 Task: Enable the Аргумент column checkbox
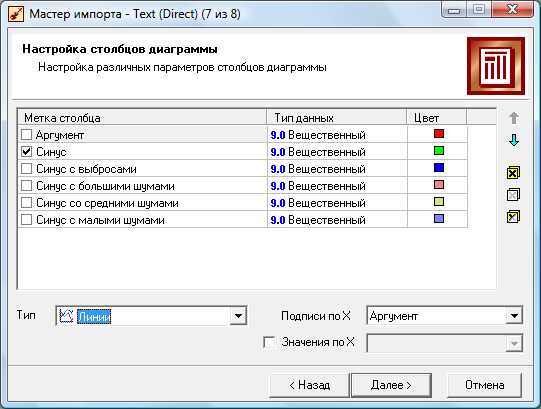pos(27,135)
